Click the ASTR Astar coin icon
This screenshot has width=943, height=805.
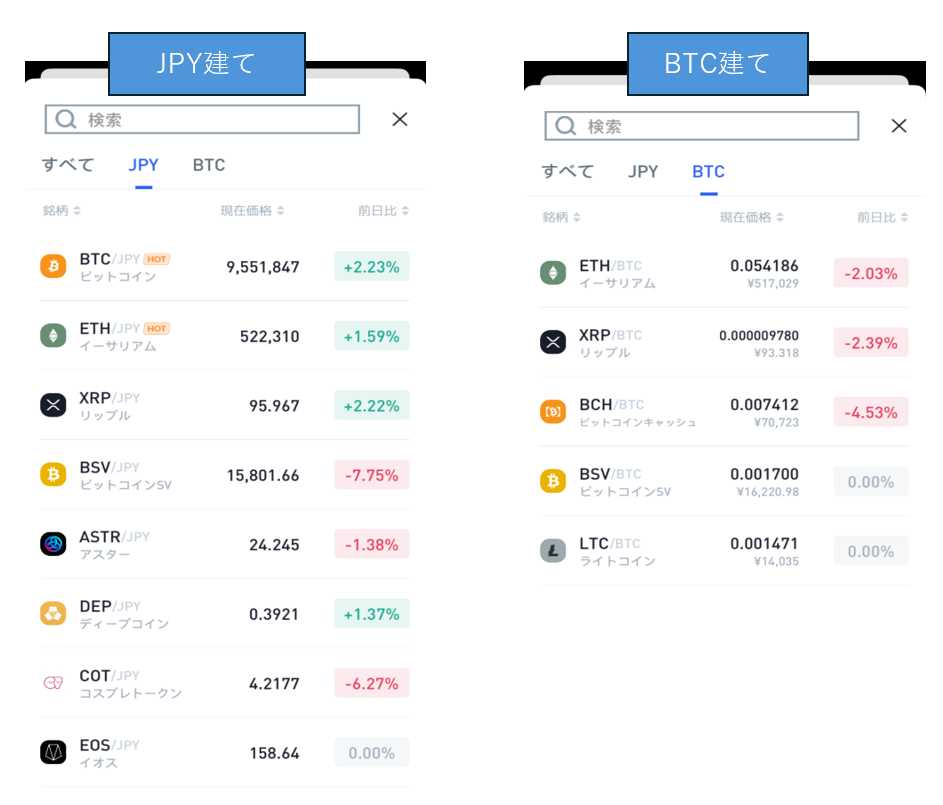click(53, 544)
